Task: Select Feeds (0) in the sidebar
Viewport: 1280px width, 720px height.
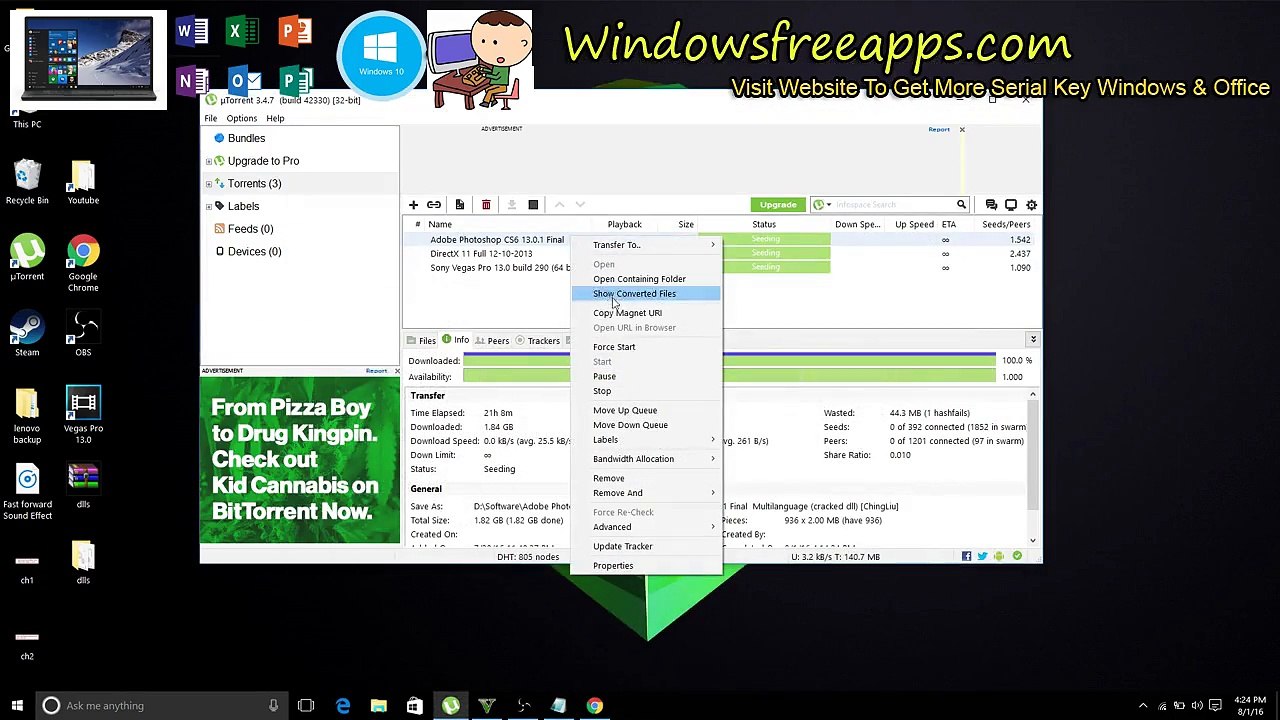Action: (250, 229)
